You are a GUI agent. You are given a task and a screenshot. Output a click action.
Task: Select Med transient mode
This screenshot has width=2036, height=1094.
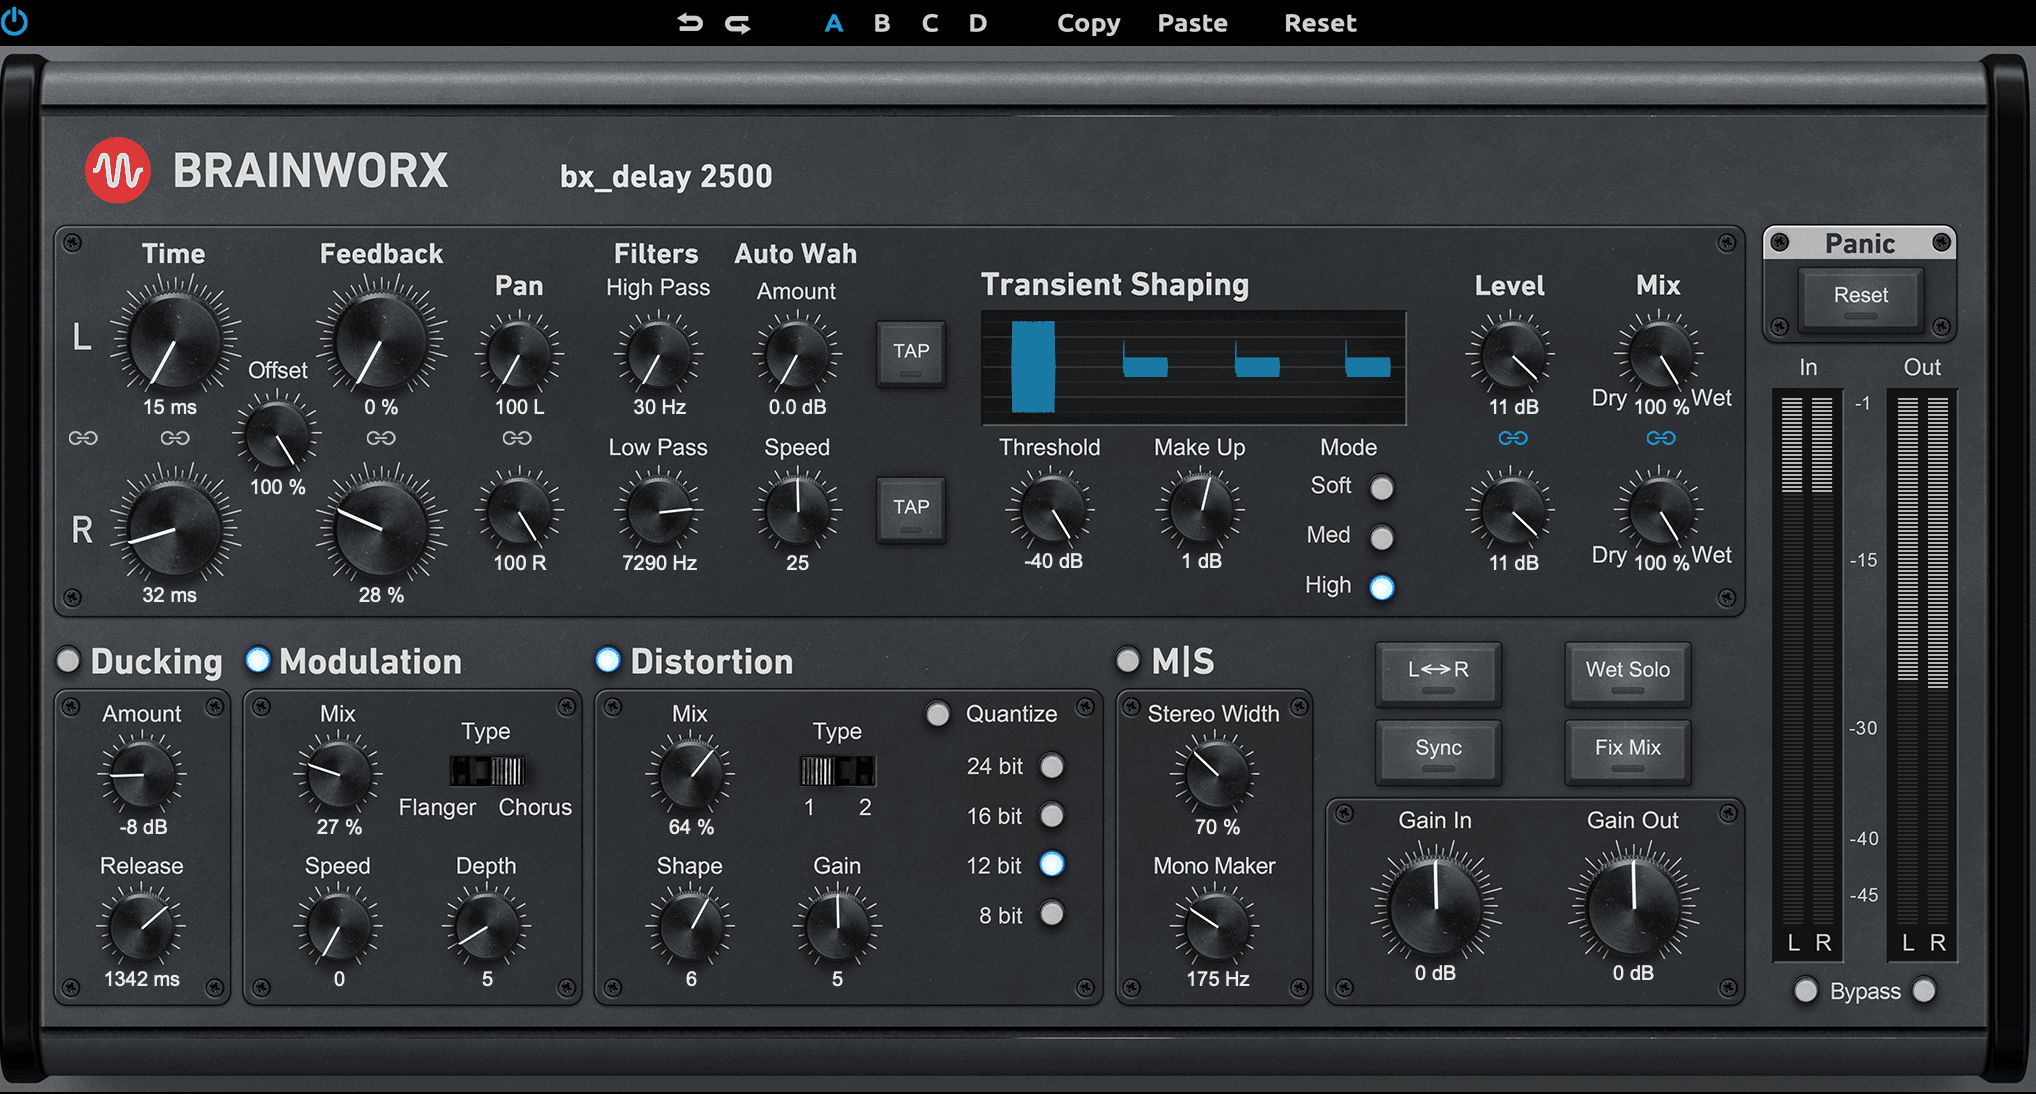(1382, 538)
